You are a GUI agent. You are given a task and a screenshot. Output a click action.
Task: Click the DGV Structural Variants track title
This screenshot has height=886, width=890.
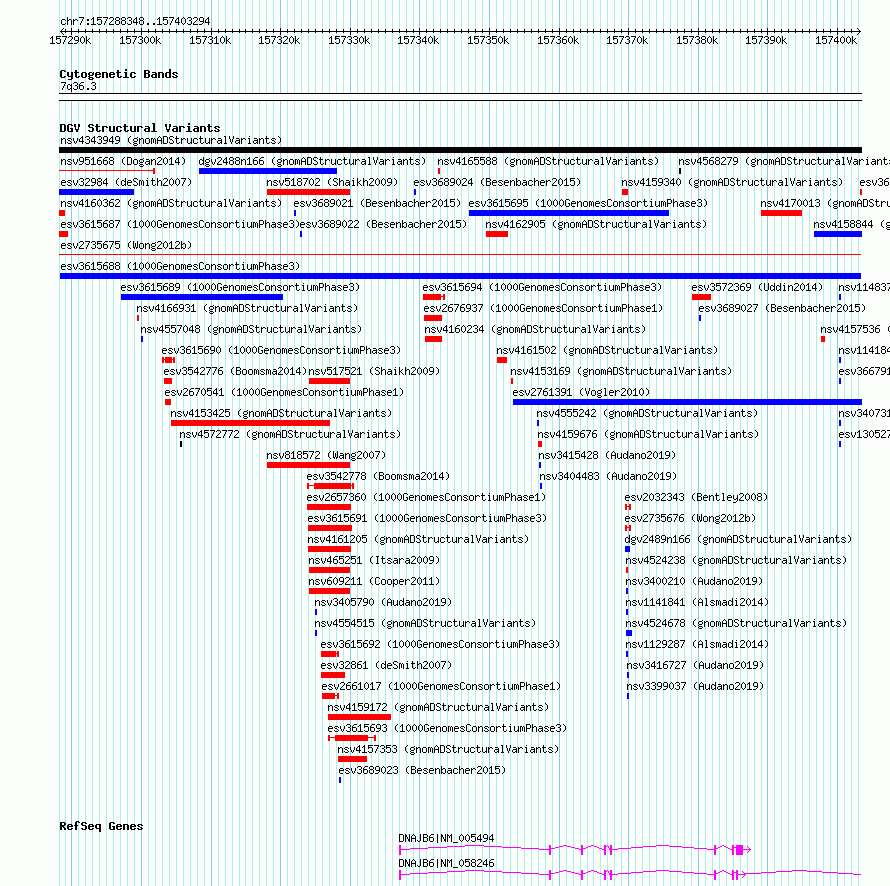[140, 128]
